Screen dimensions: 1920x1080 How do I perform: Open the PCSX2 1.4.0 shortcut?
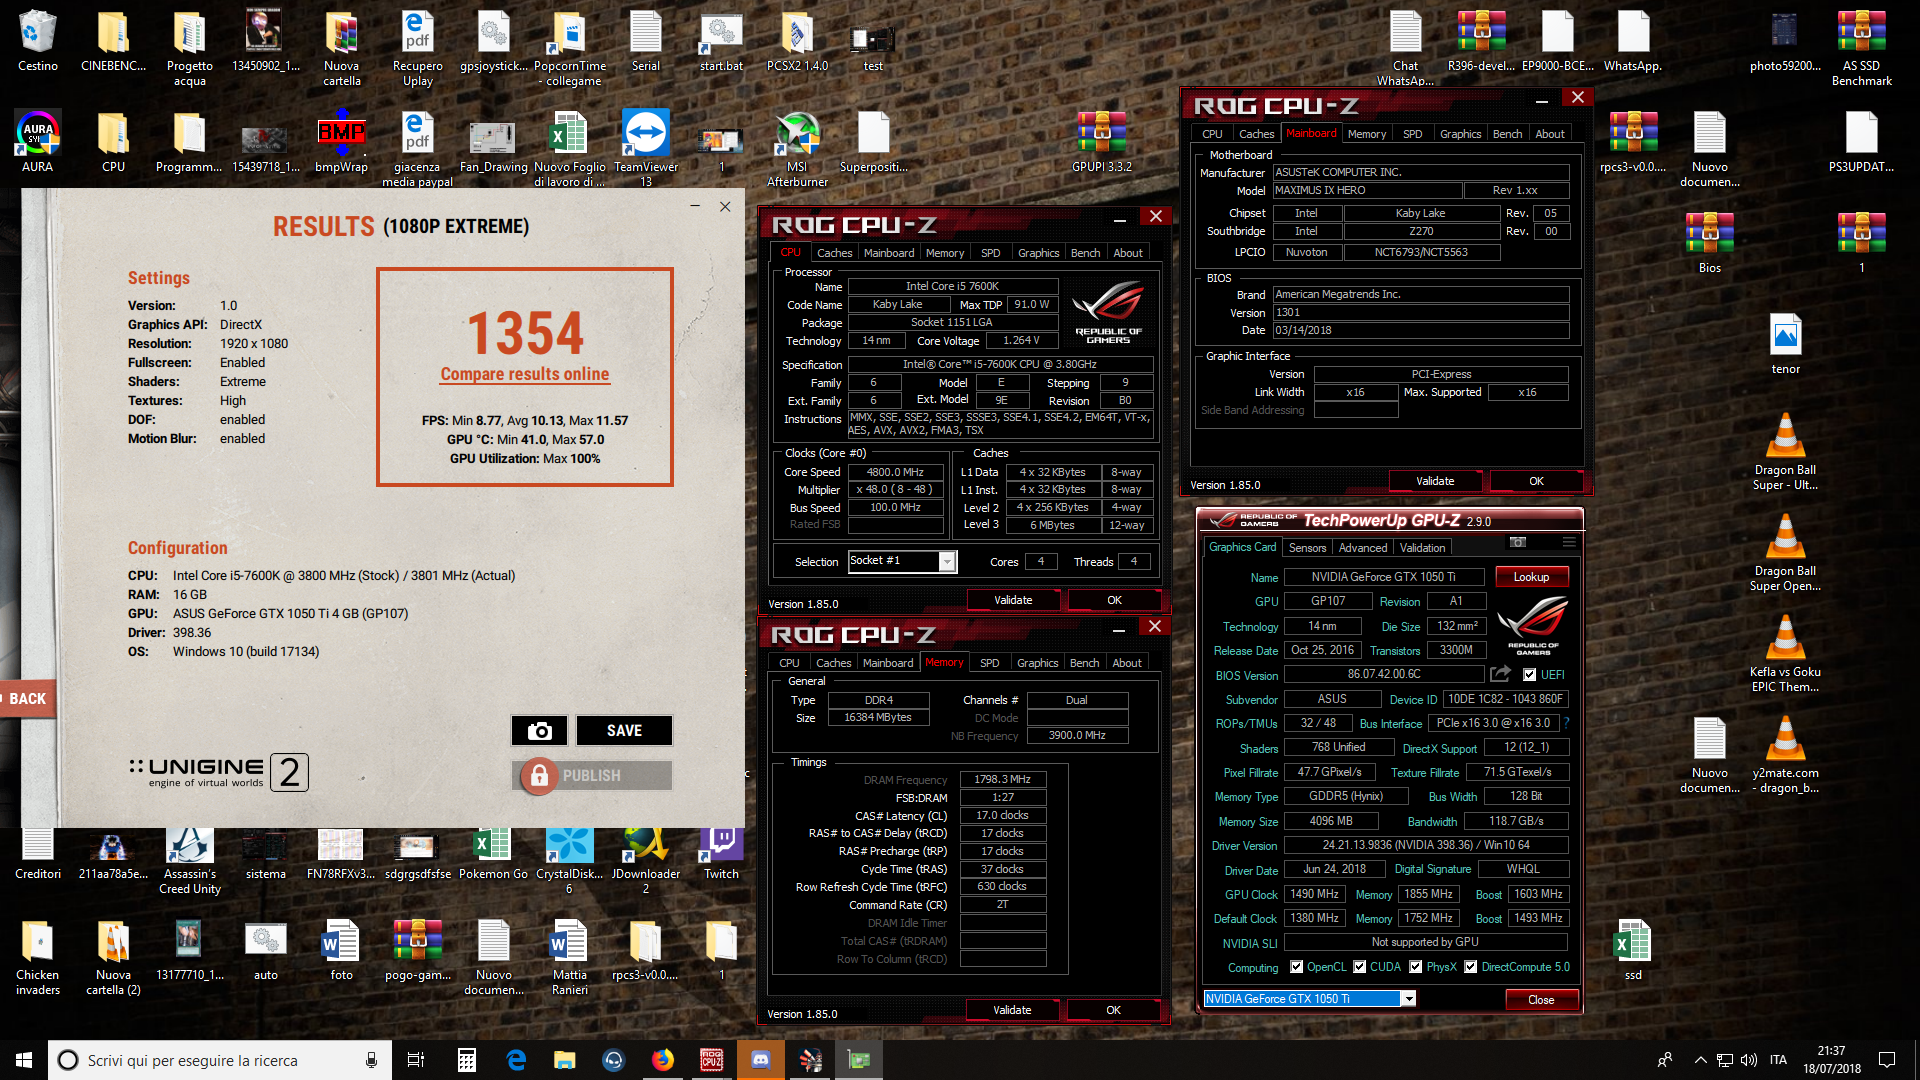coord(797,40)
